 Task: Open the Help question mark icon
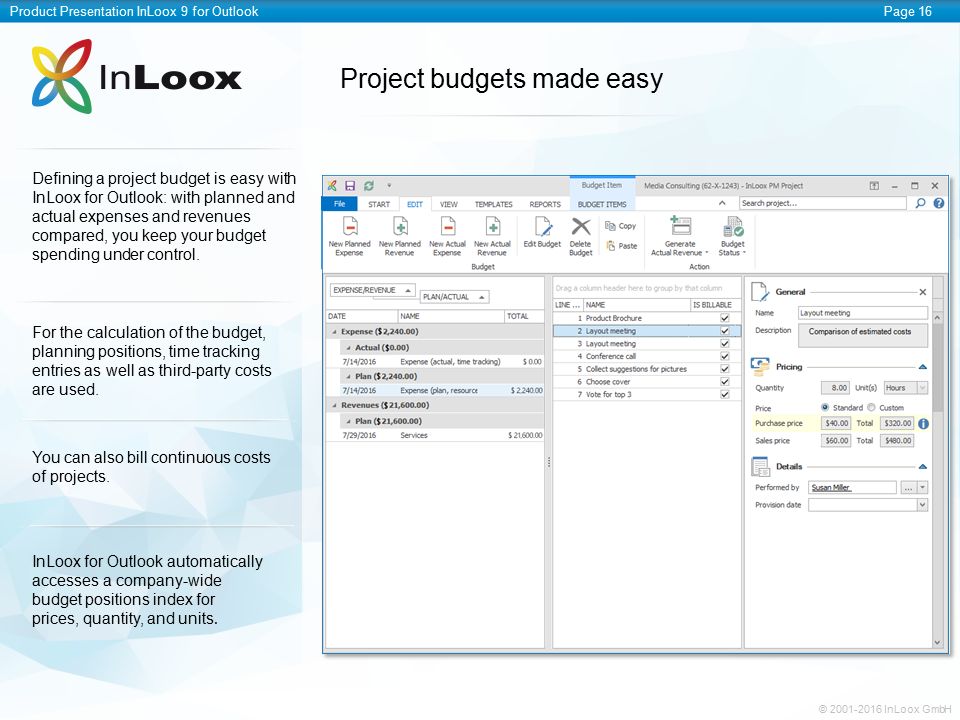coord(939,203)
